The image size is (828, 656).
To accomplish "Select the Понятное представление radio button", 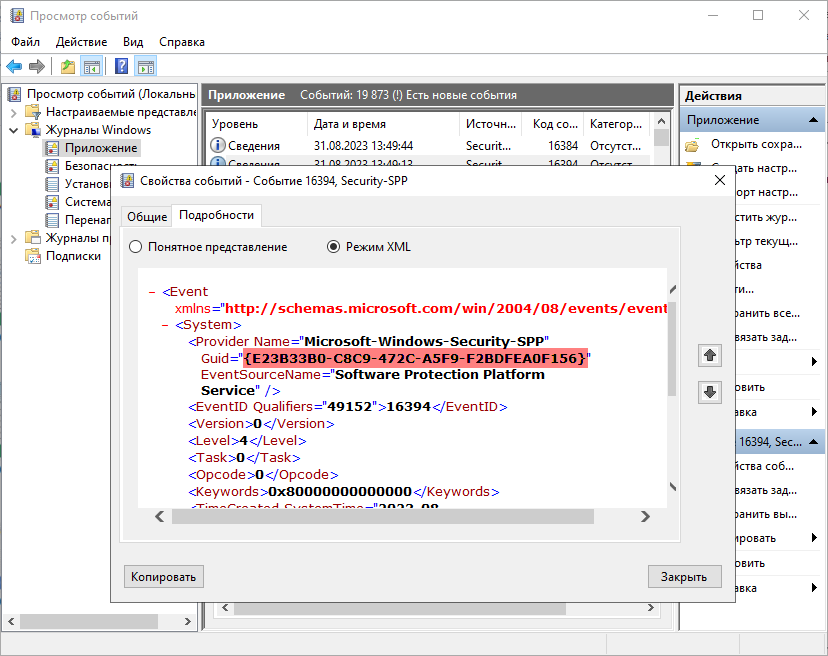I will pyautogui.click(x=136, y=247).
